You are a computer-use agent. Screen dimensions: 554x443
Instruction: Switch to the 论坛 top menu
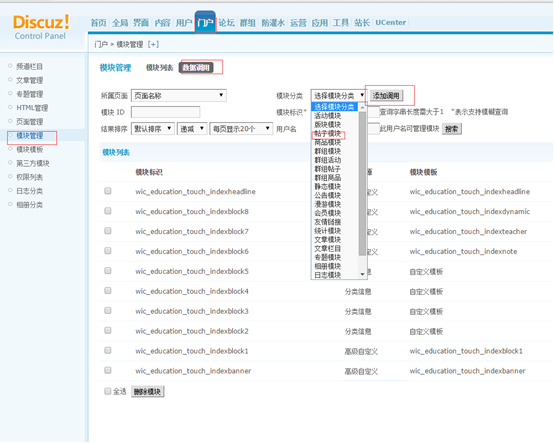click(226, 23)
